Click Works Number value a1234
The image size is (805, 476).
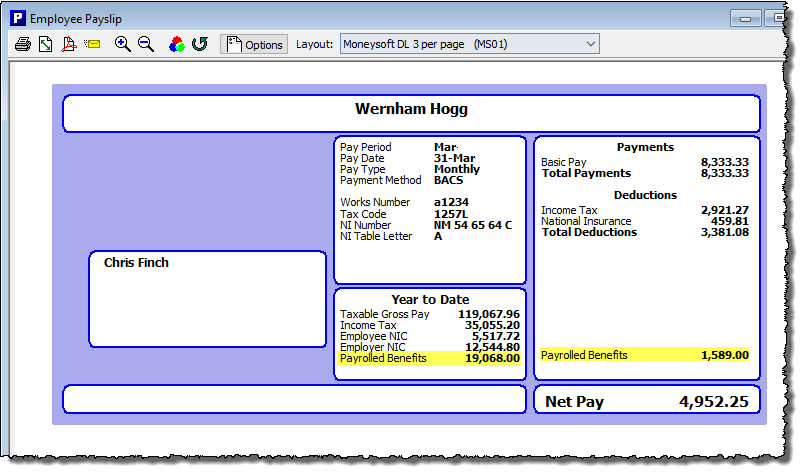coord(451,202)
